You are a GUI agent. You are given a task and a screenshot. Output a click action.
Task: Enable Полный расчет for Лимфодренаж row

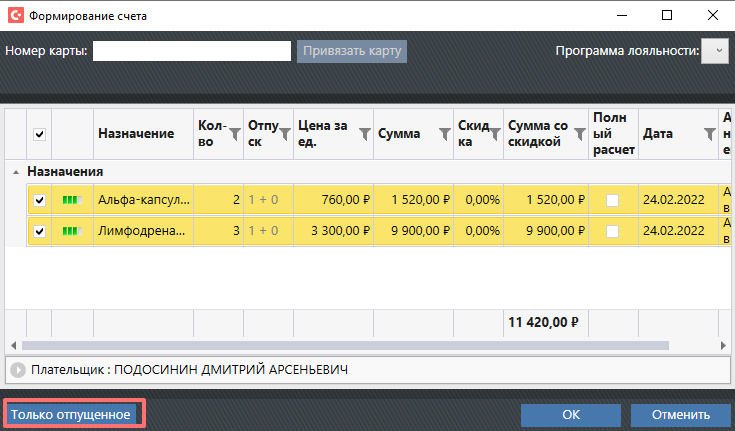coord(612,232)
